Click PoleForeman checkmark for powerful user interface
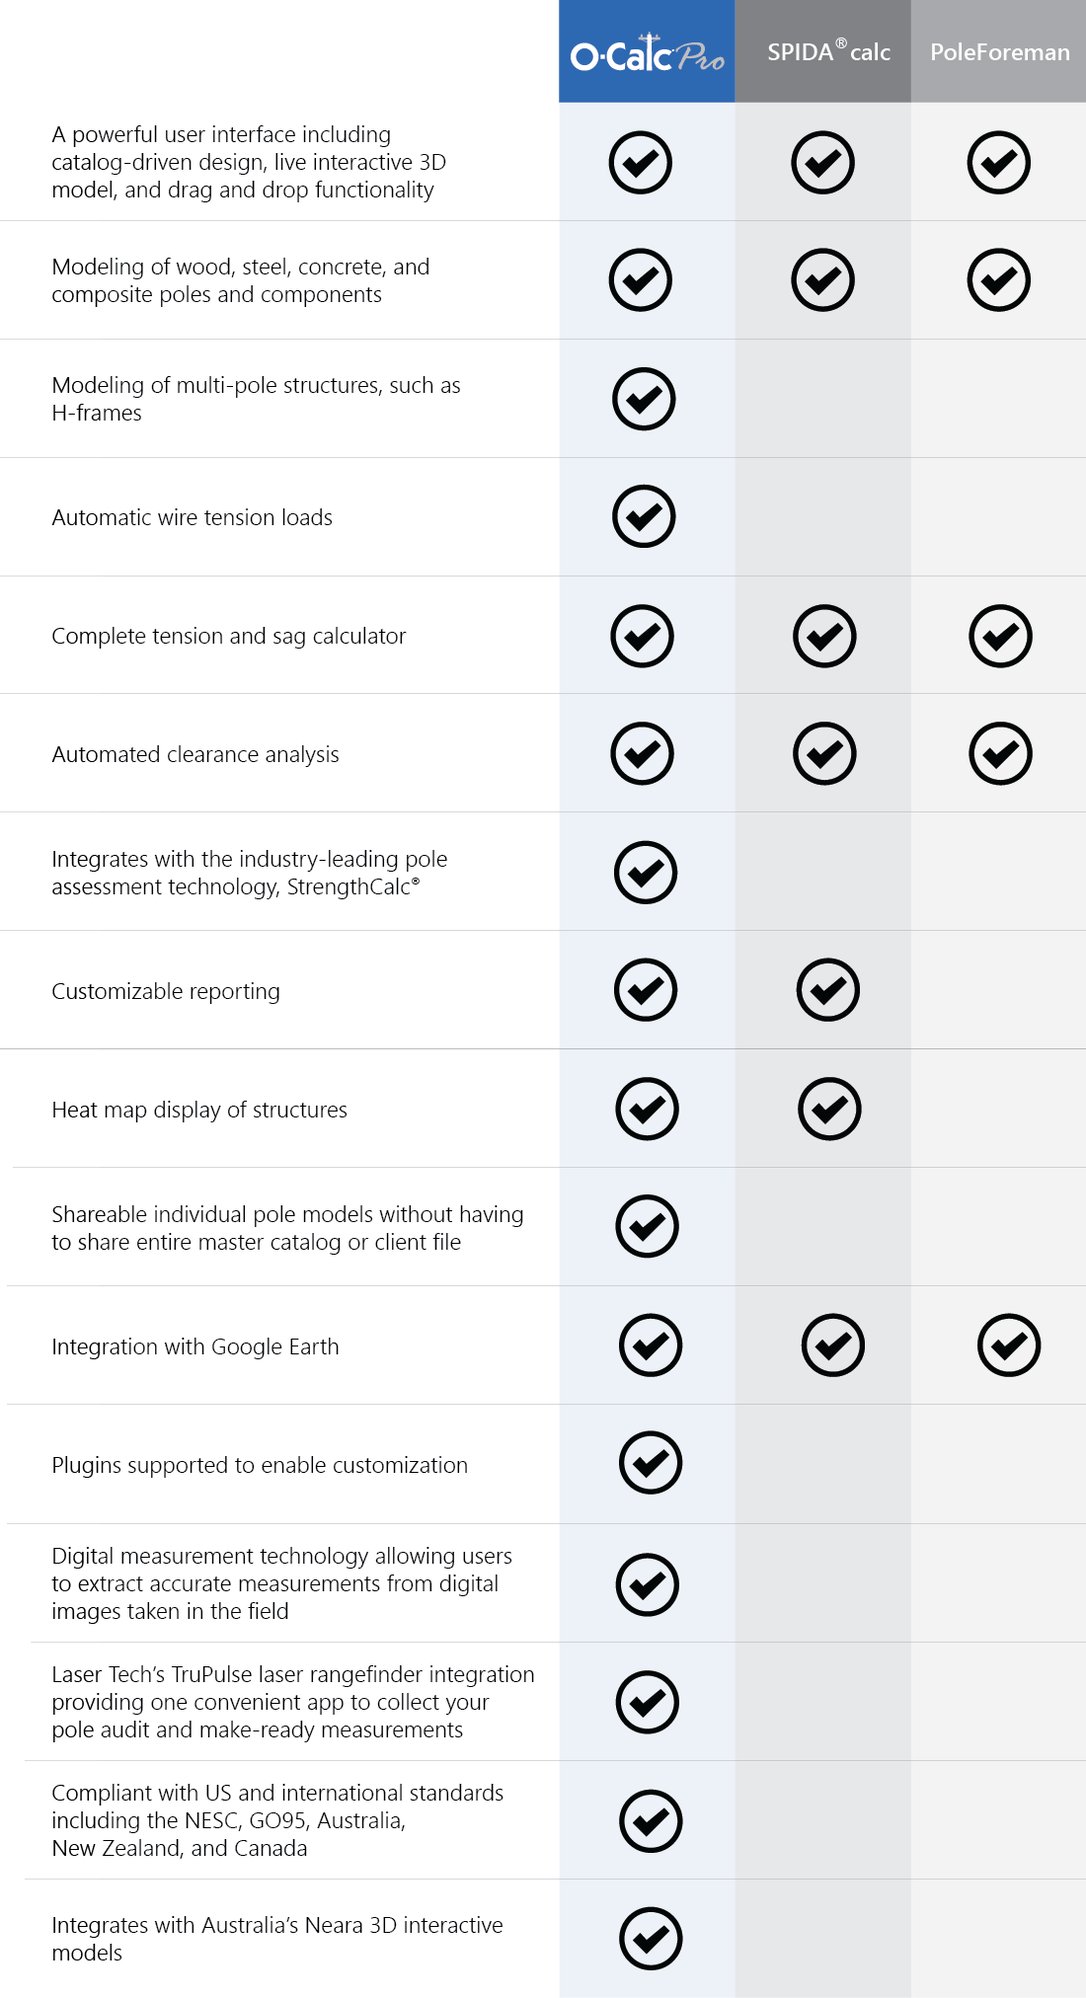 [998, 162]
